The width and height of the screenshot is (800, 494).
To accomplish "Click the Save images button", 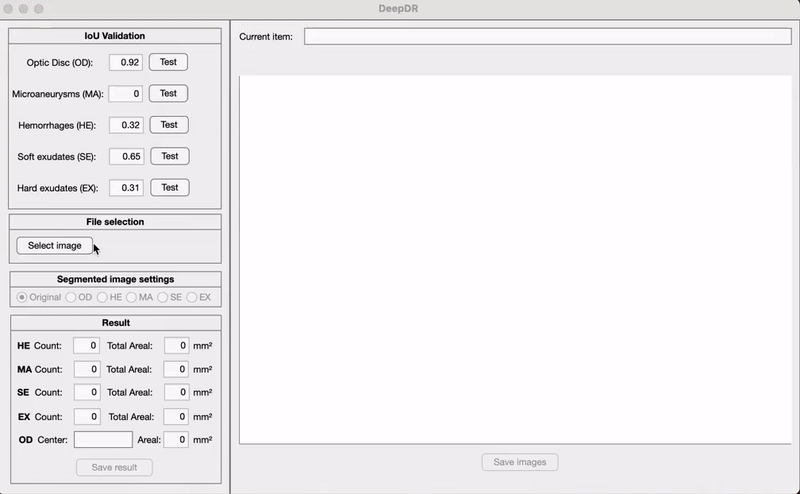I will (x=519, y=462).
